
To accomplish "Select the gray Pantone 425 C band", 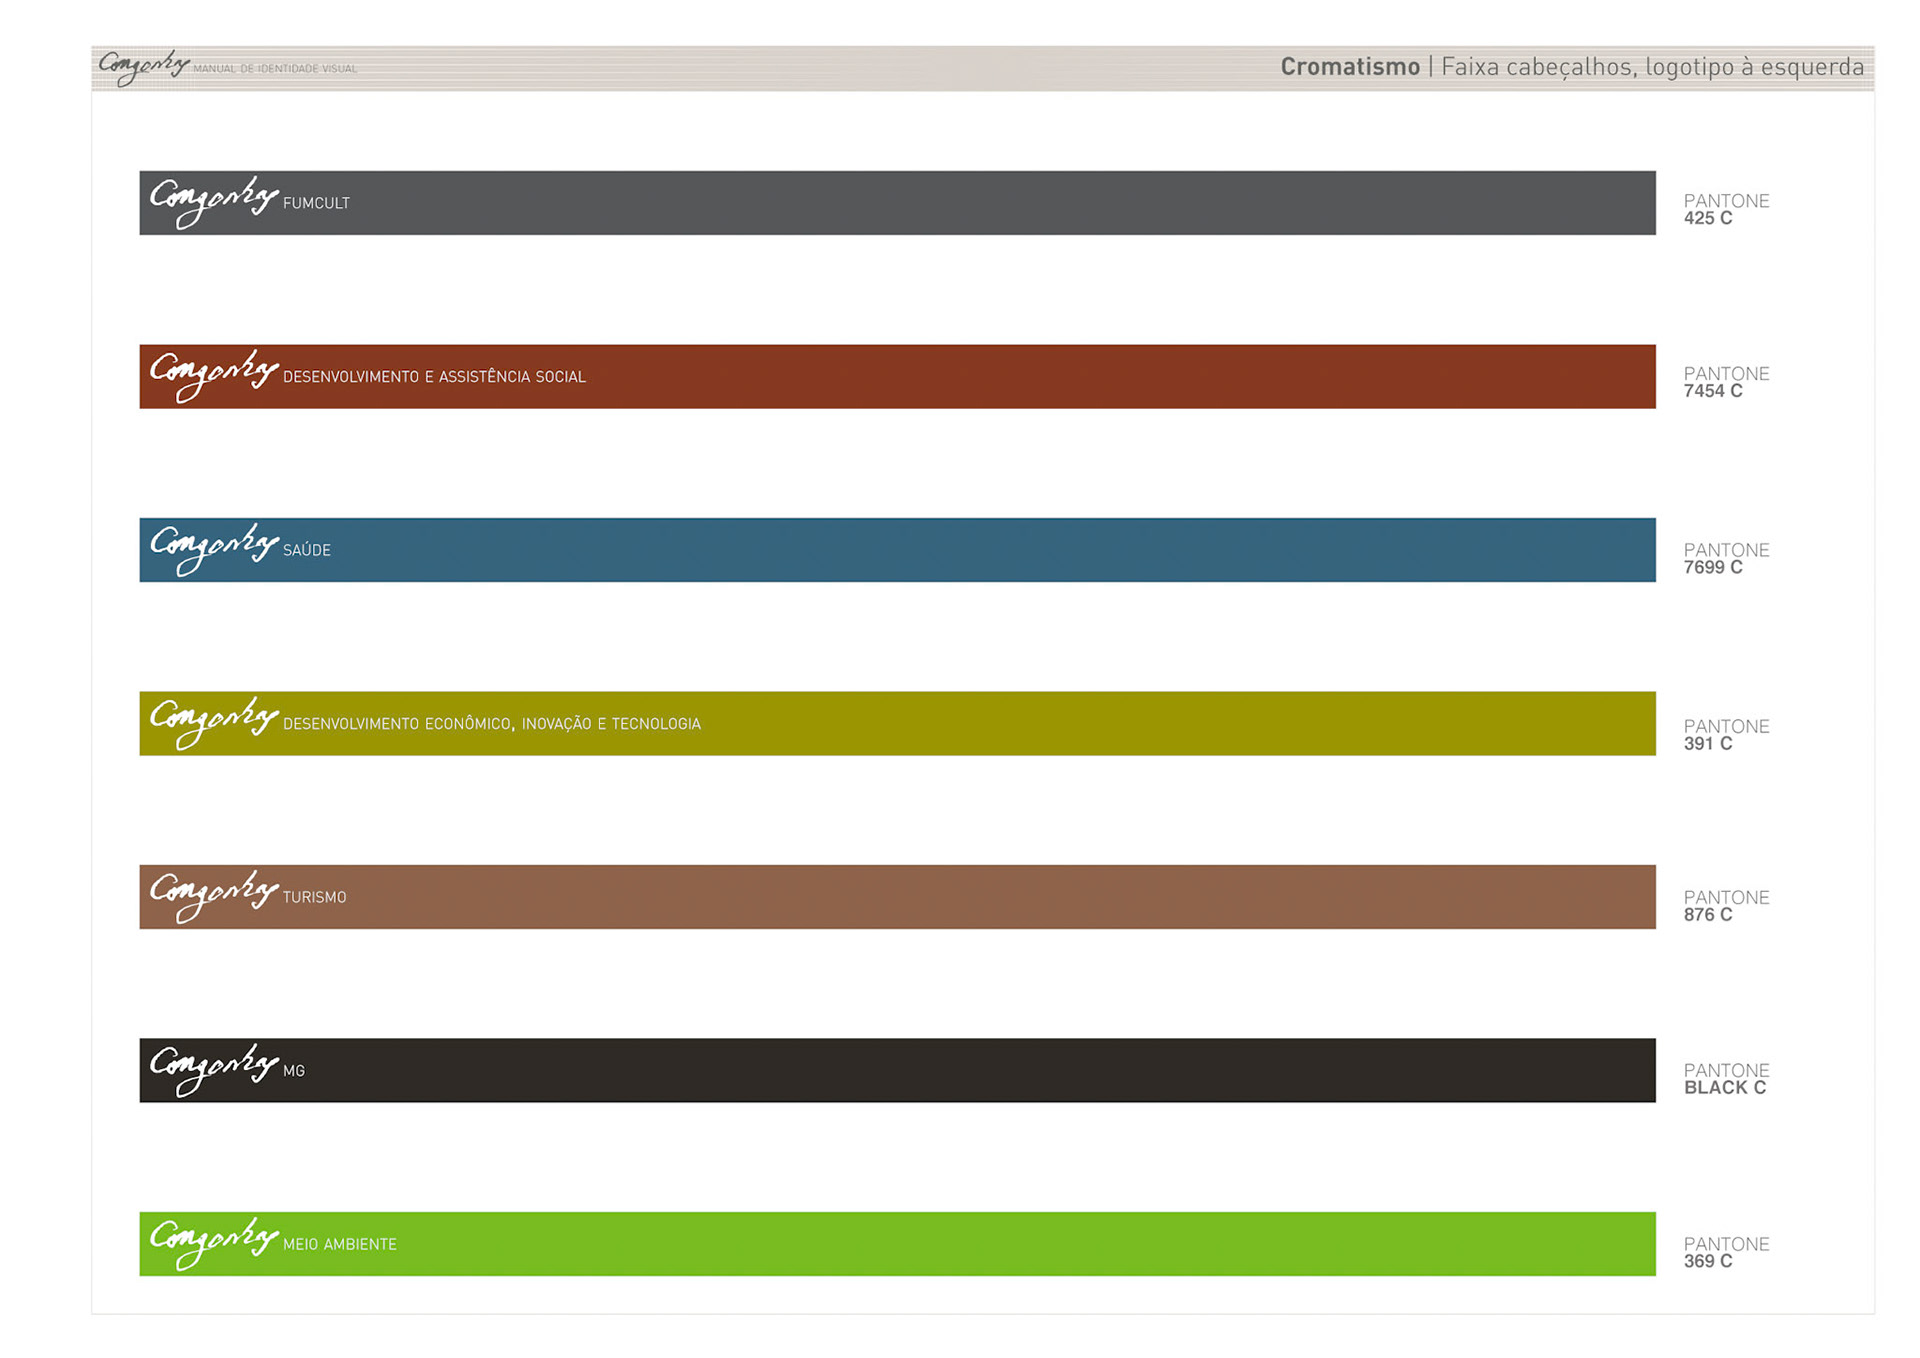I will coord(897,203).
